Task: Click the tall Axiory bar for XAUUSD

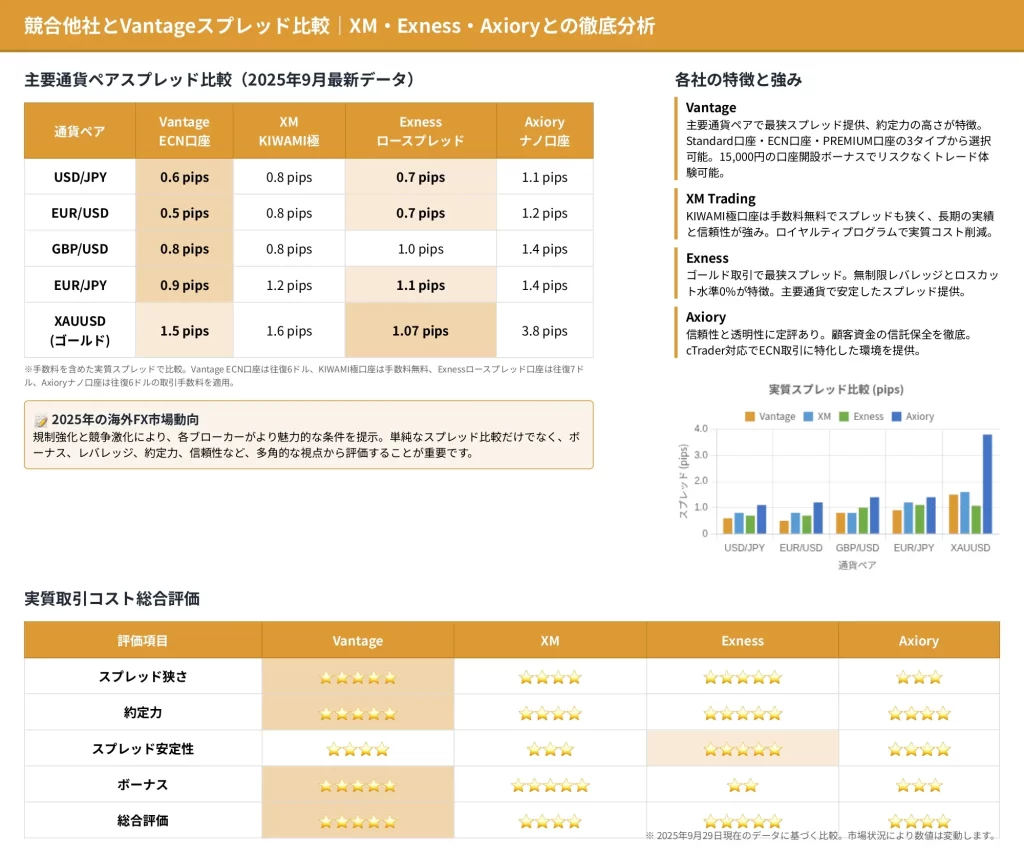Action: pyautogui.click(x=987, y=483)
